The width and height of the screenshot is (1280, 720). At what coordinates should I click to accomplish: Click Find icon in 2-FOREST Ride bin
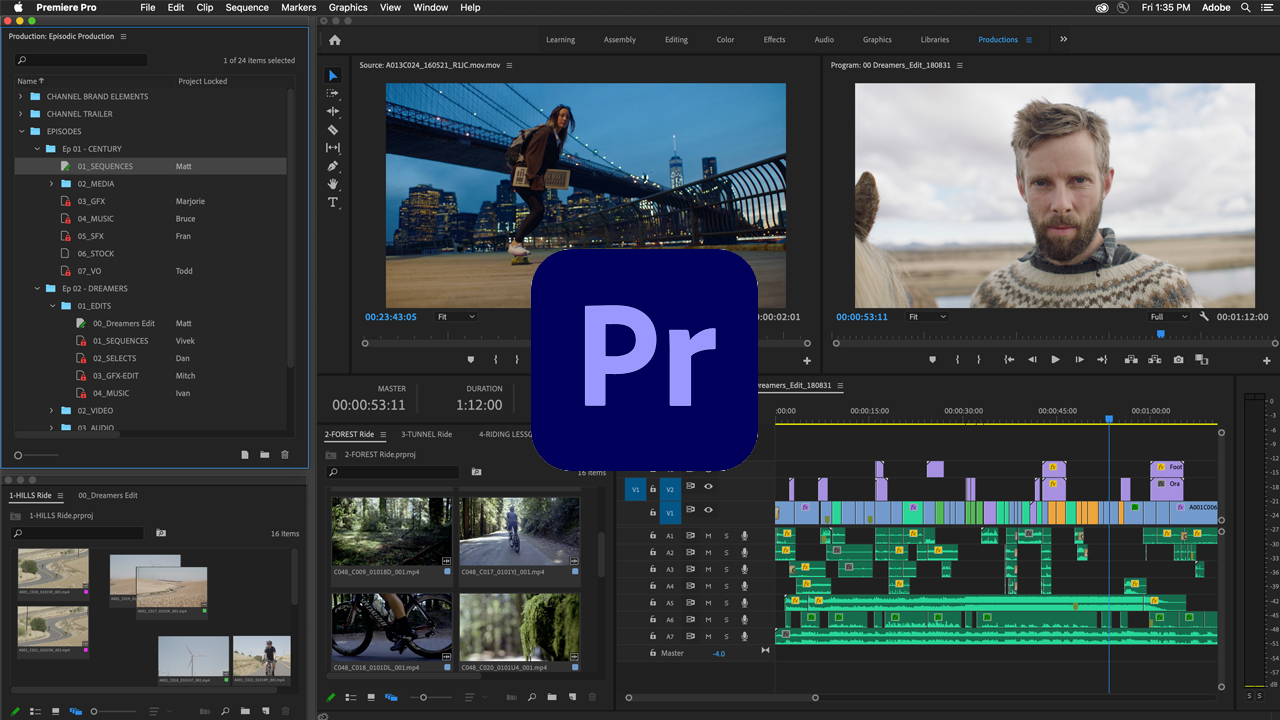coord(532,697)
